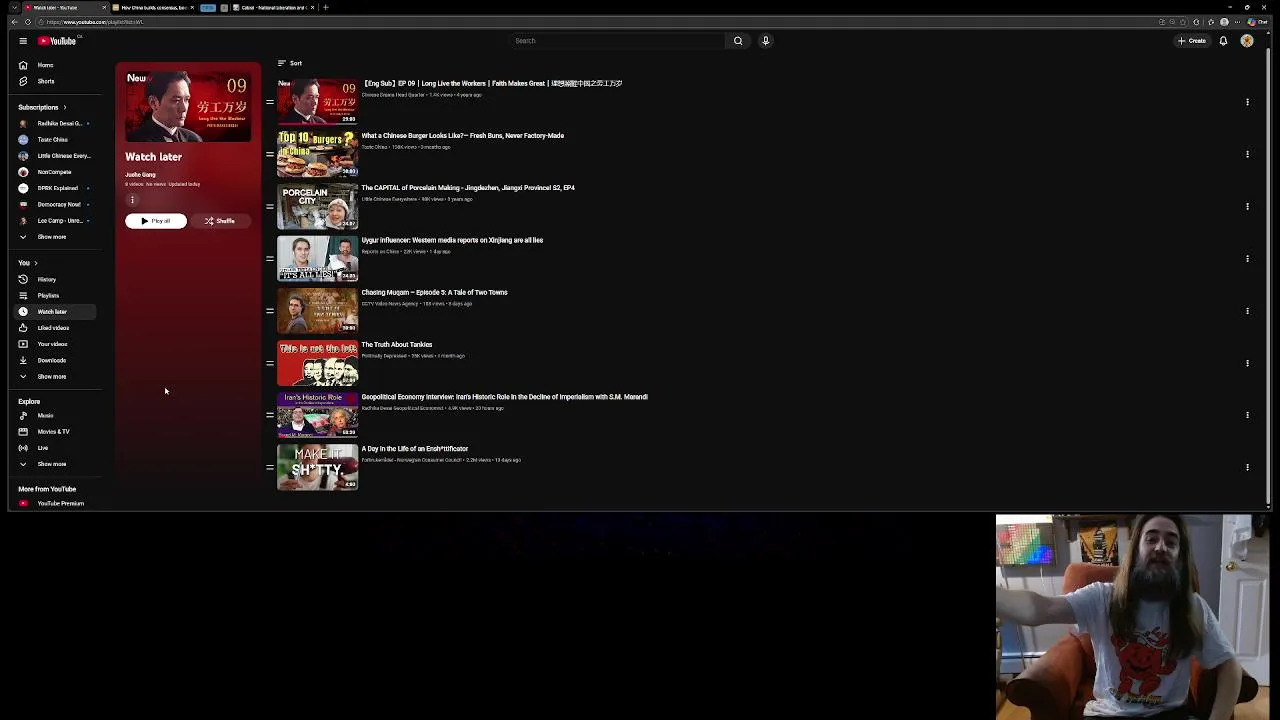Image resolution: width=1280 pixels, height=720 pixels.
Task: Open Lee Camp subscription channel
Action: pos(56,220)
